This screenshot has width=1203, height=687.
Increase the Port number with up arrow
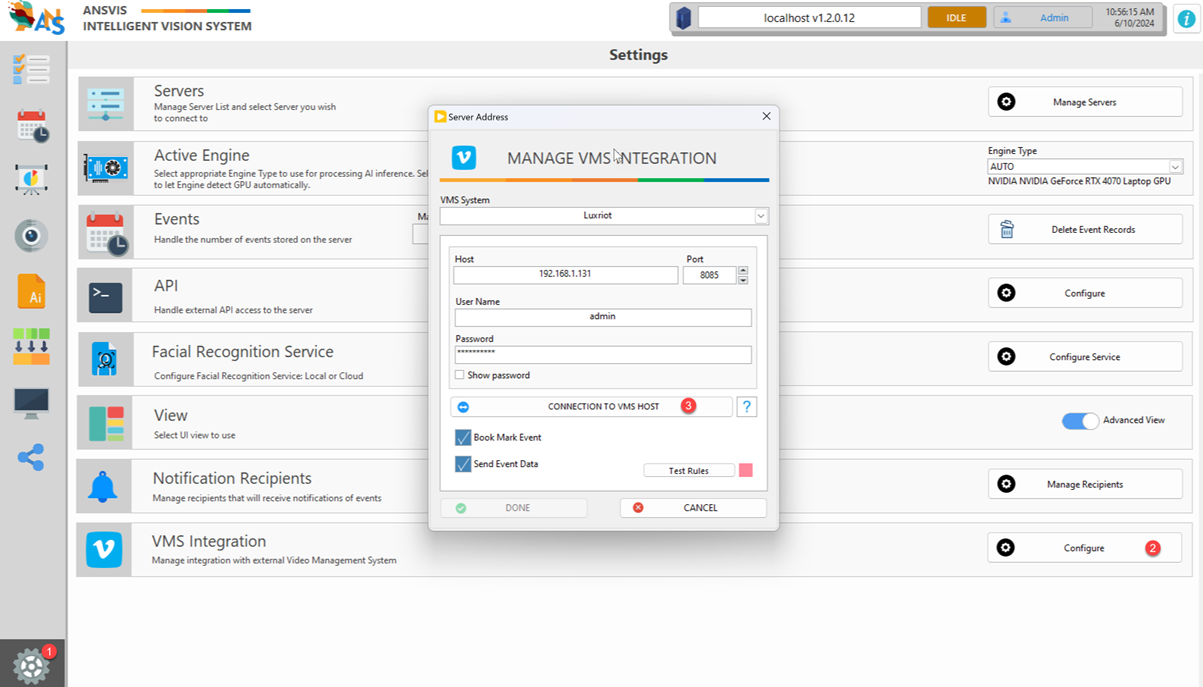click(743, 270)
